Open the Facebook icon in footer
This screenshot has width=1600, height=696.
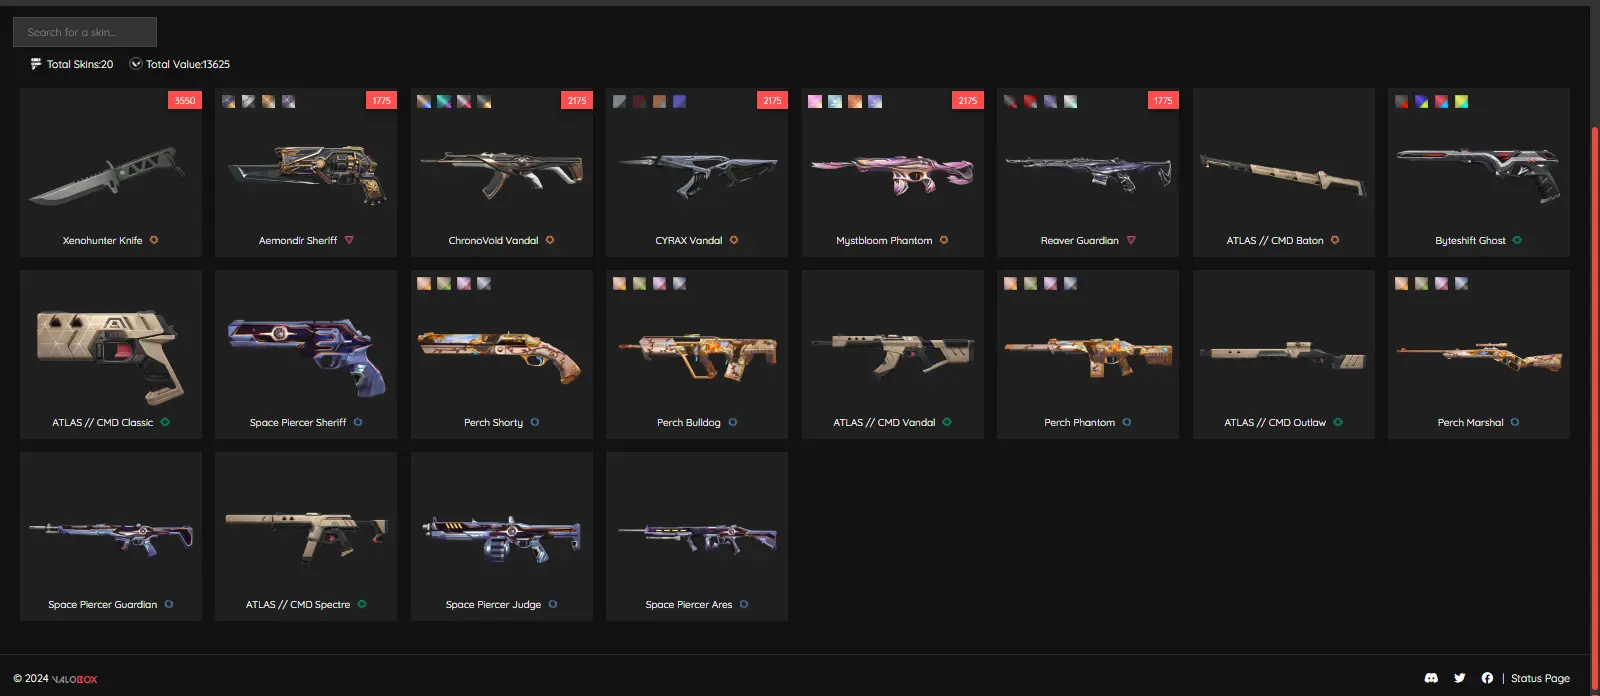tap(1487, 678)
